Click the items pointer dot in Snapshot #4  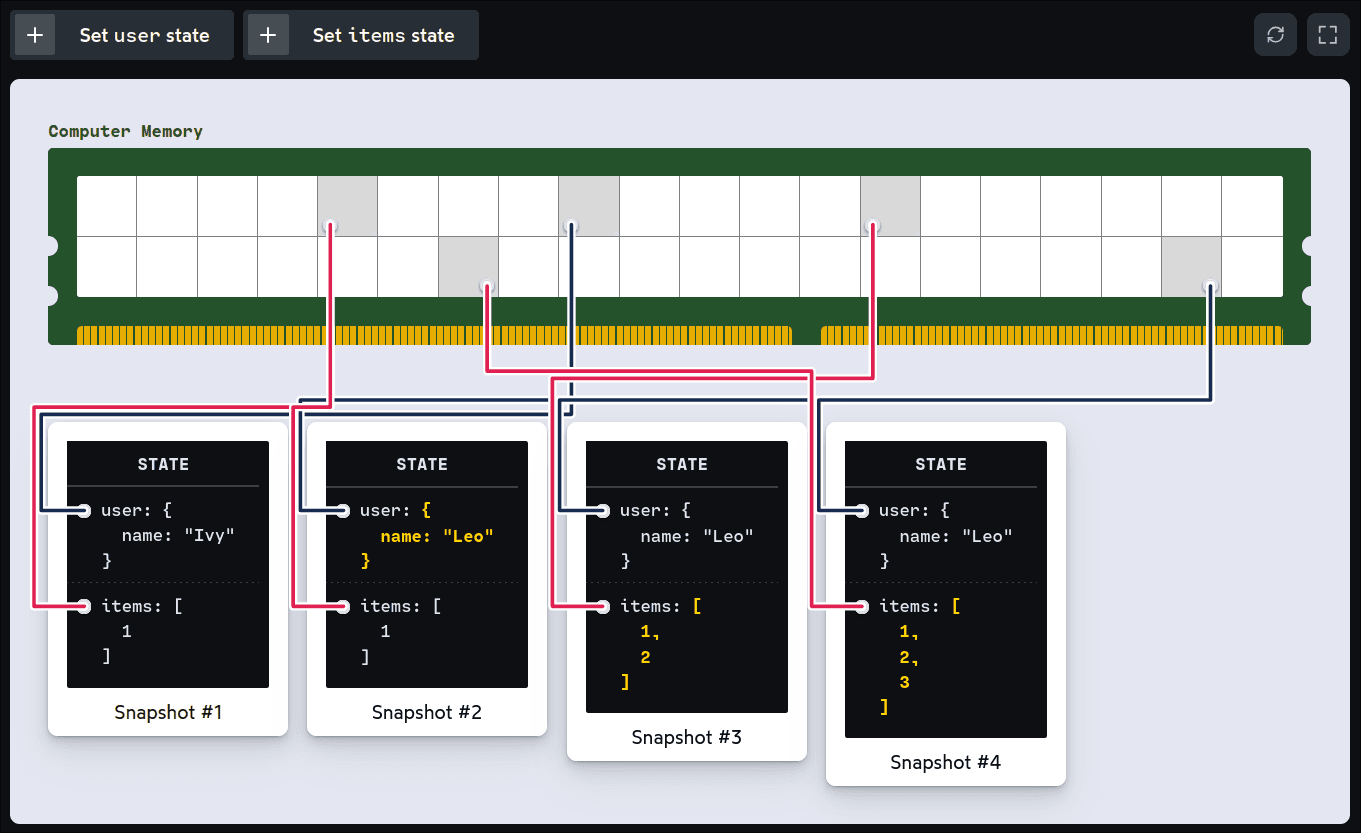[862, 606]
